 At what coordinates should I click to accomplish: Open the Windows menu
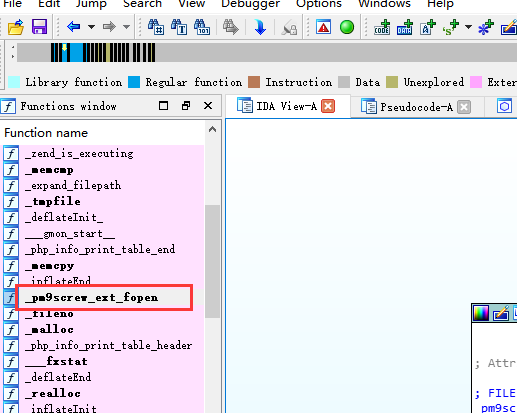(x=384, y=4)
